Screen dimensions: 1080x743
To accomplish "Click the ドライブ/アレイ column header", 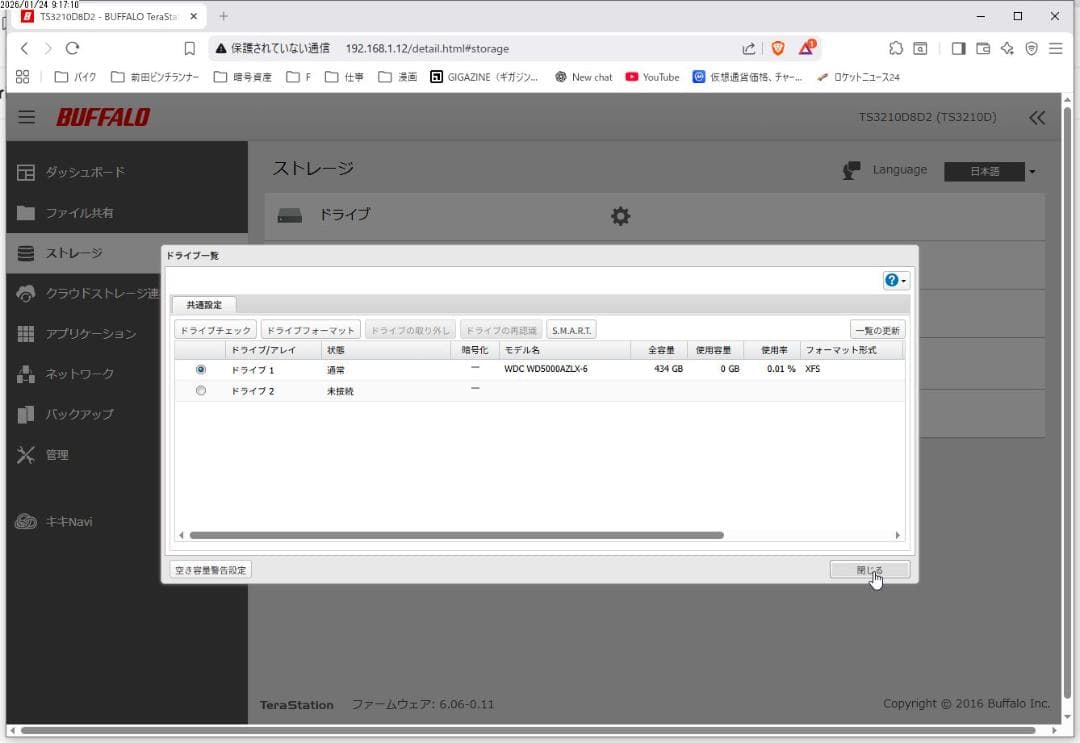I will (x=273, y=350).
